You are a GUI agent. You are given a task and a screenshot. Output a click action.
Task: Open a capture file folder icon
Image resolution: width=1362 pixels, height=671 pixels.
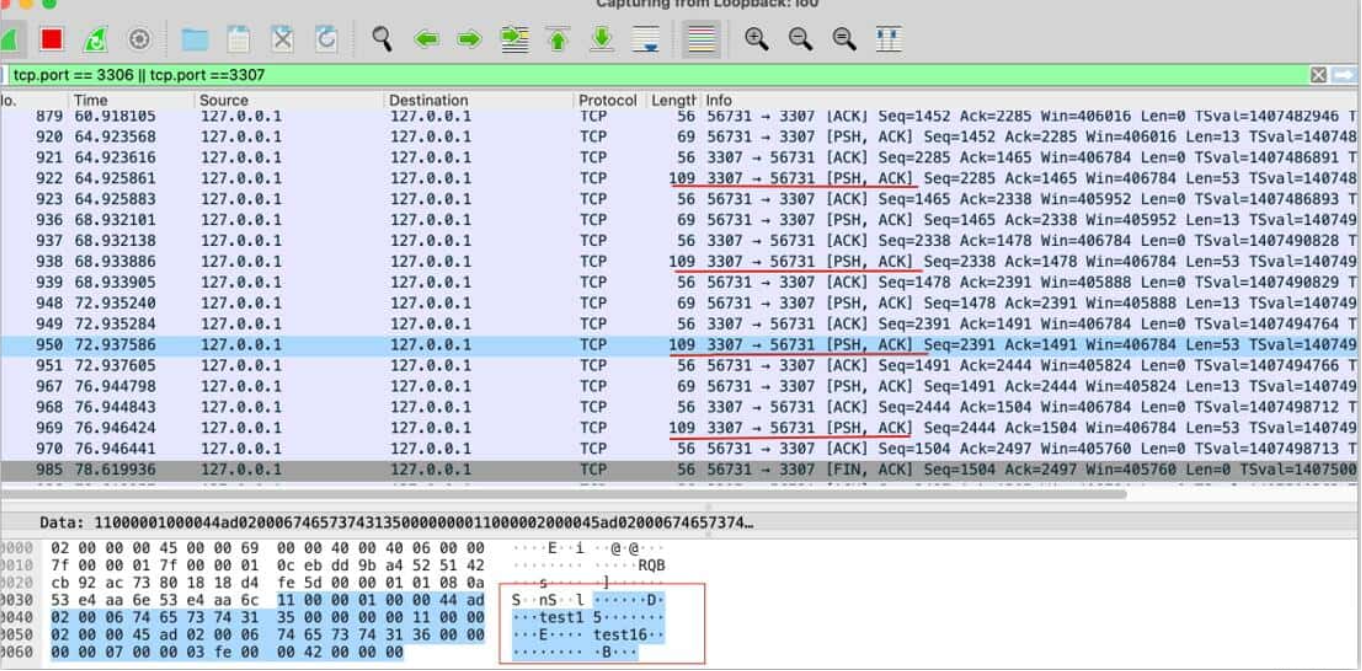pyautogui.click(x=195, y=39)
